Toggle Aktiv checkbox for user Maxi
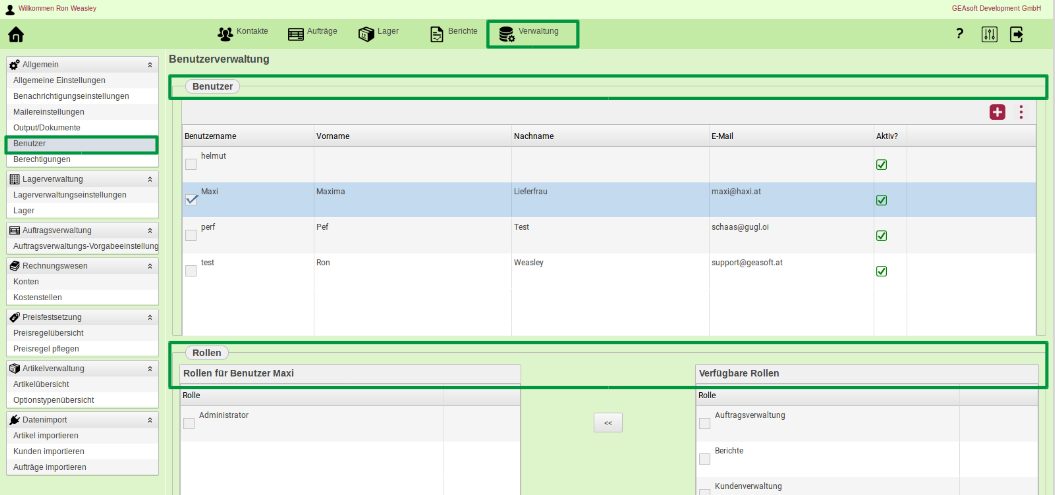The height and width of the screenshot is (495, 1055). (882, 200)
